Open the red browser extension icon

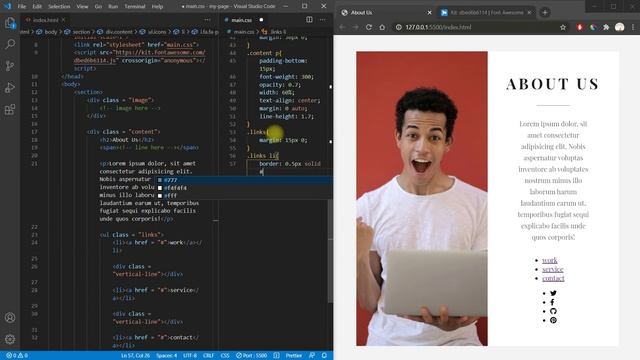pos(580,27)
